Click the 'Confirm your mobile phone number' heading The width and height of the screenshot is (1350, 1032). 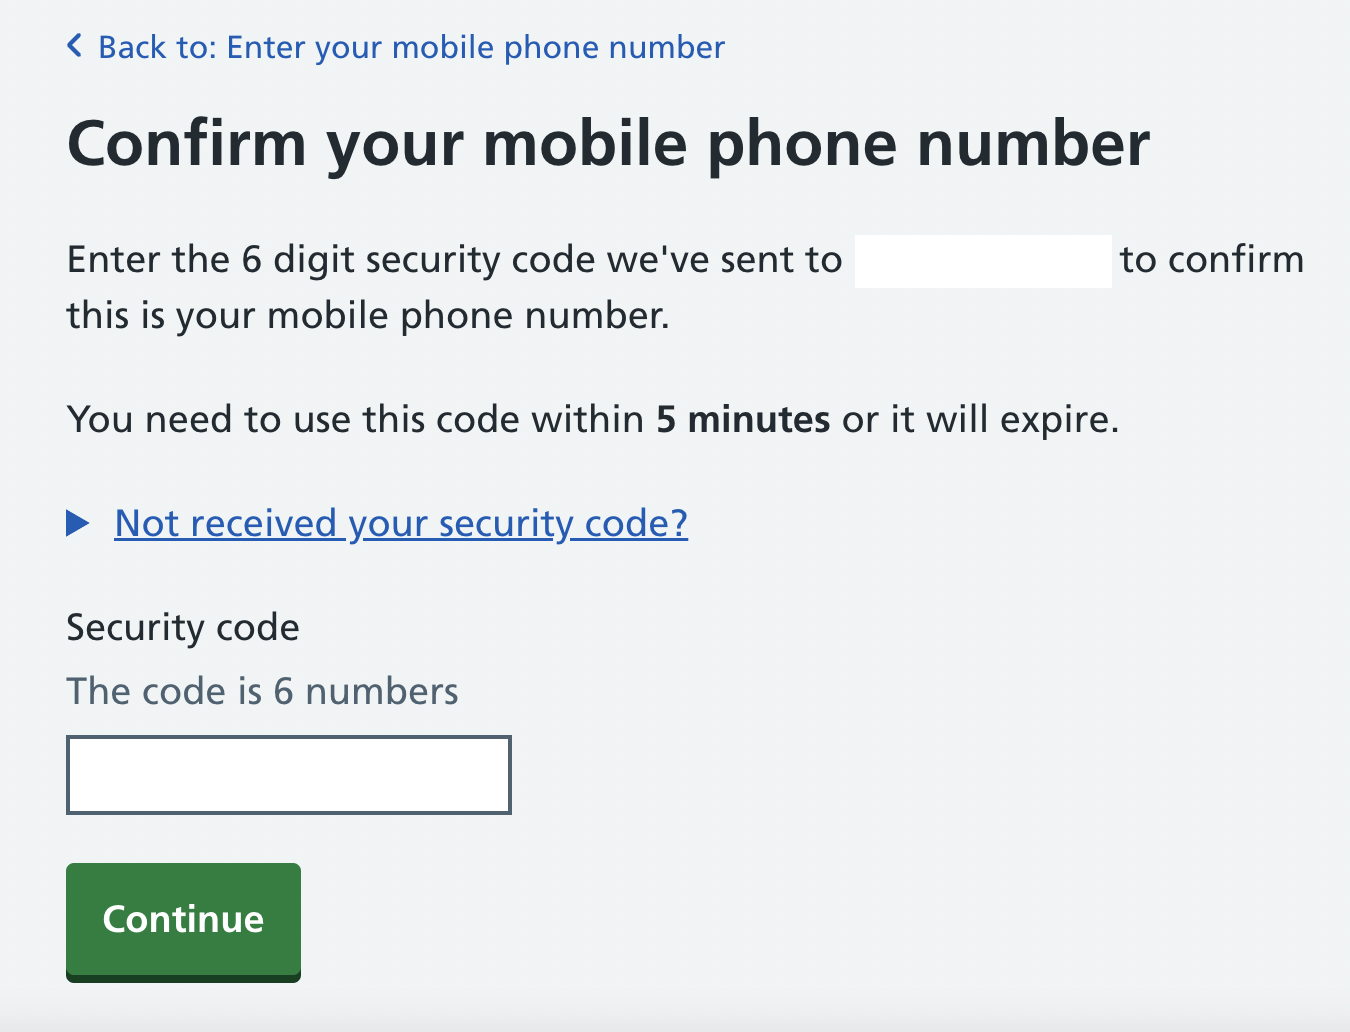(x=608, y=143)
